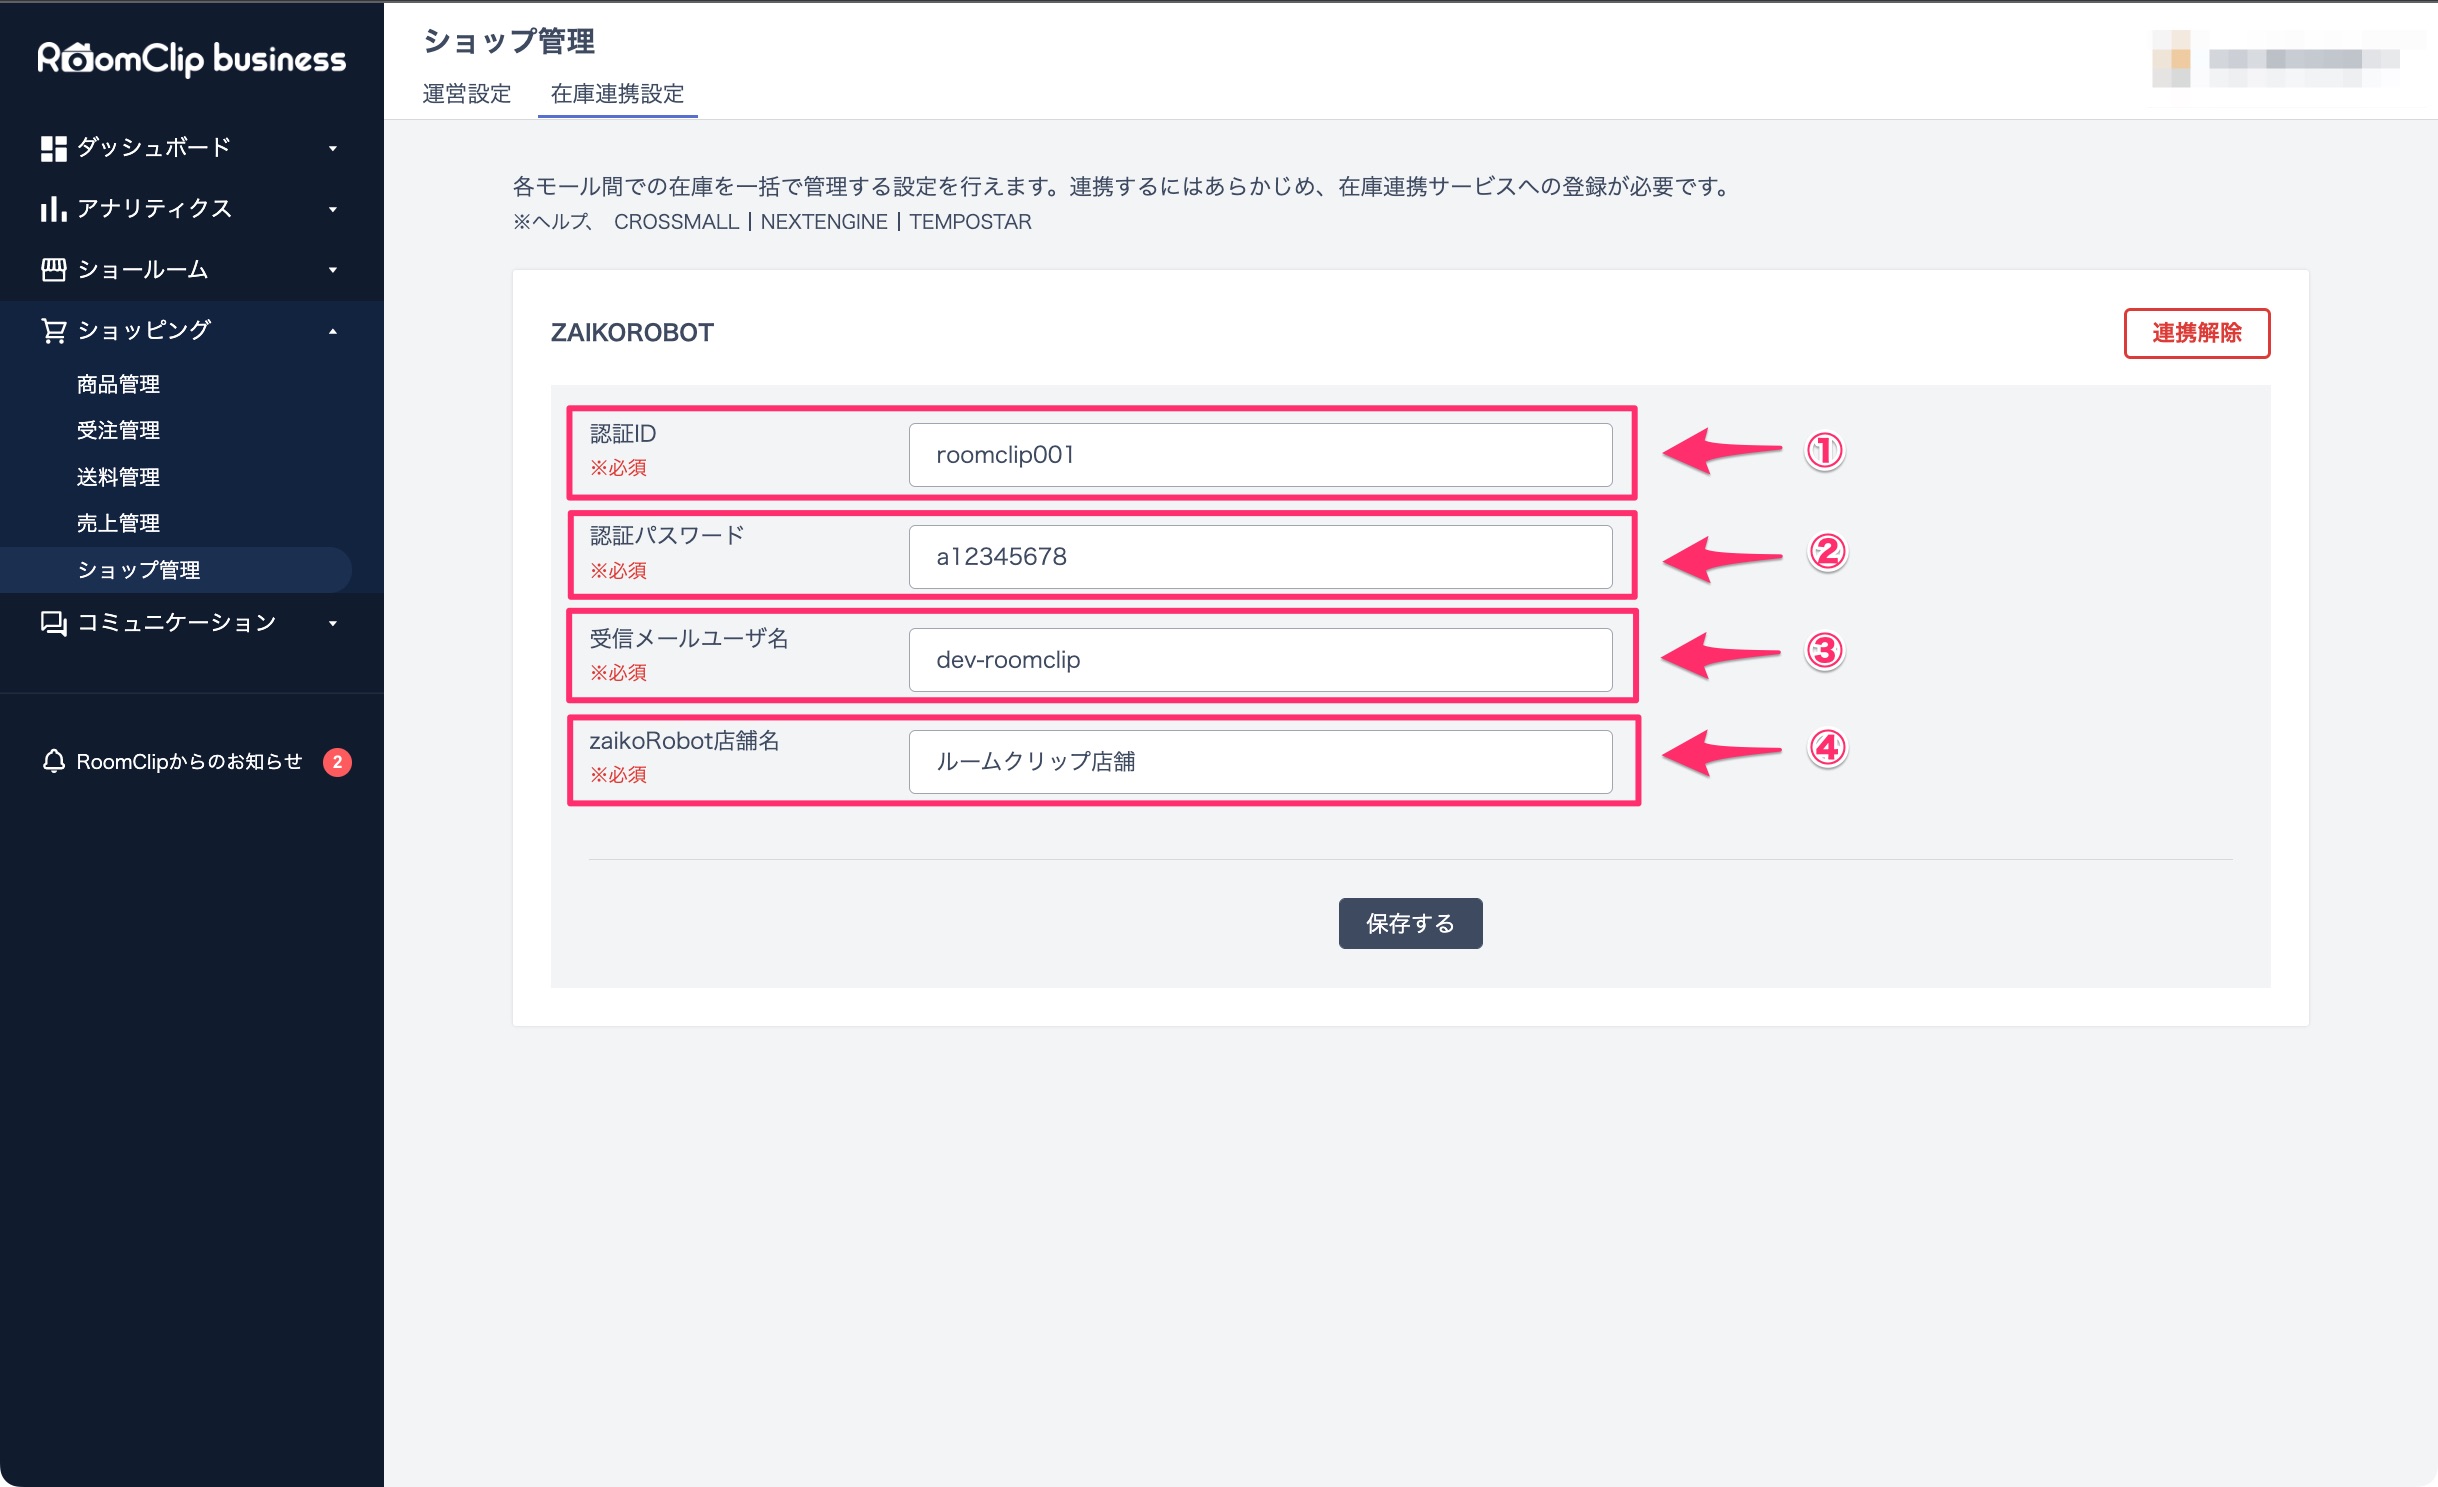Focus the zaikoRobot店舗名 input field
The image size is (2438, 1487).
click(x=1260, y=762)
